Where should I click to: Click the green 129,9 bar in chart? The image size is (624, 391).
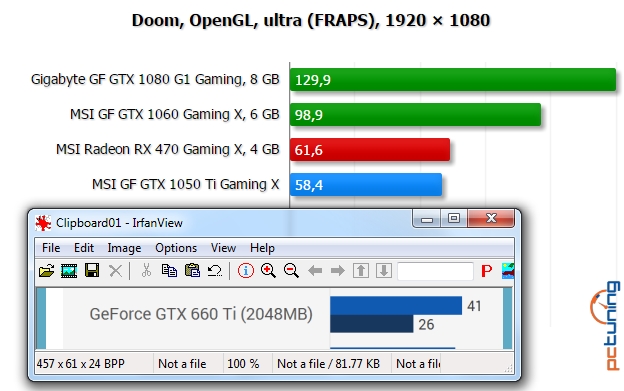point(453,80)
